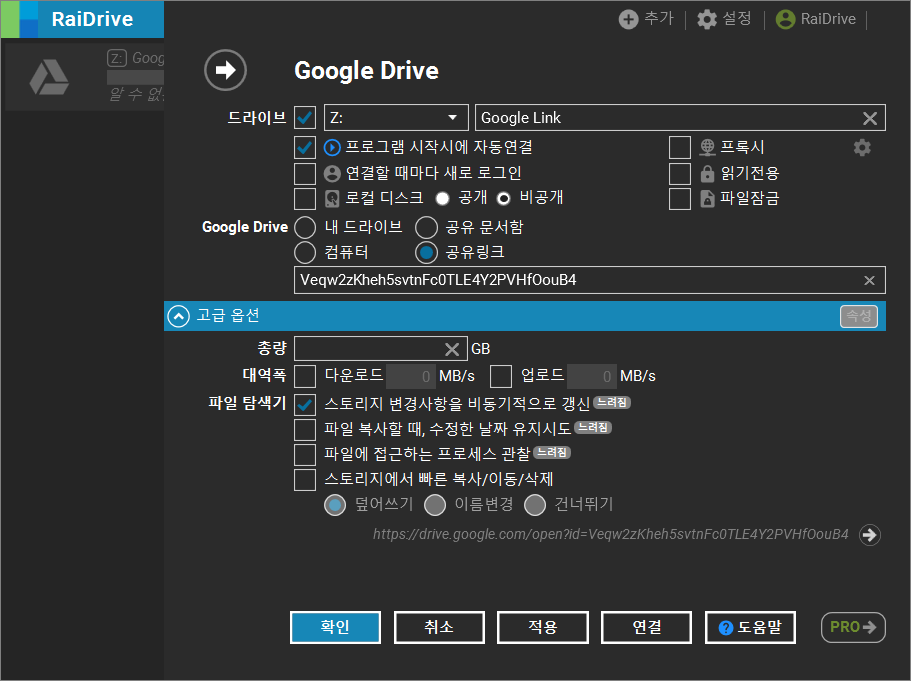Screen dimensions: 911x681
Task: Click the 적용 button
Action: [x=543, y=628]
